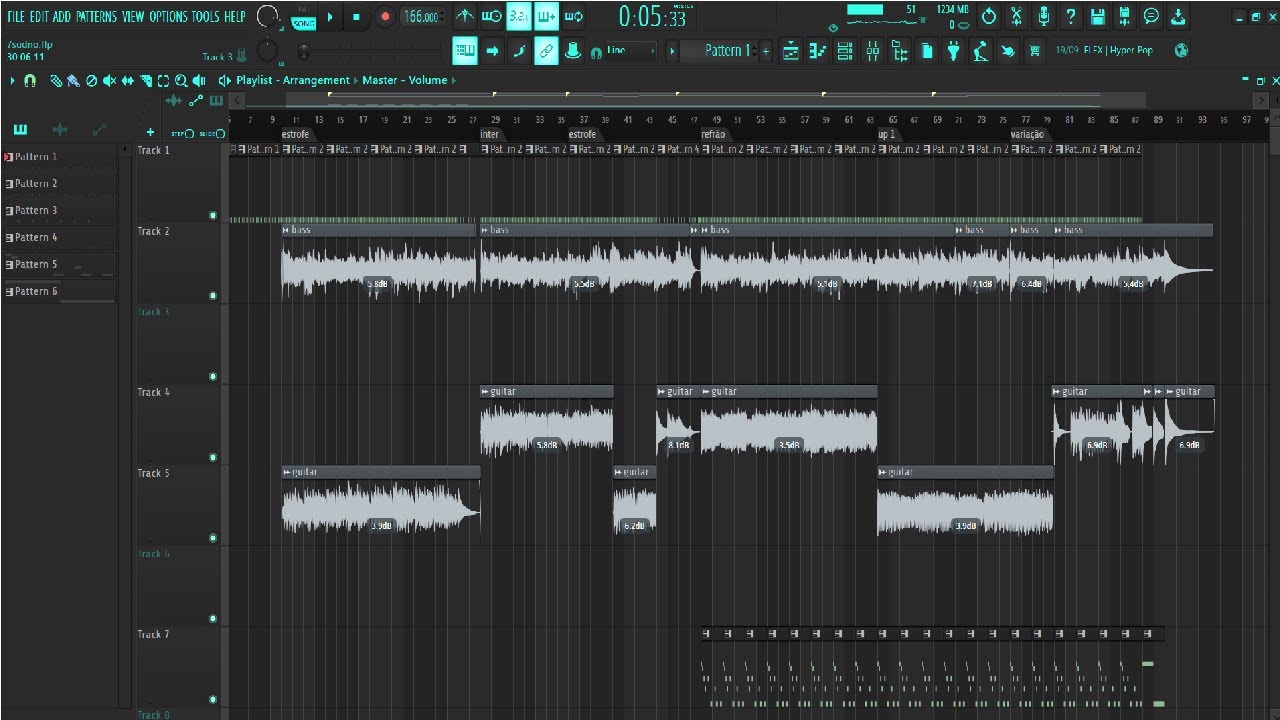Save the project with floppy icon
This screenshot has width=1280, height=720.
tap(1097, 17)
